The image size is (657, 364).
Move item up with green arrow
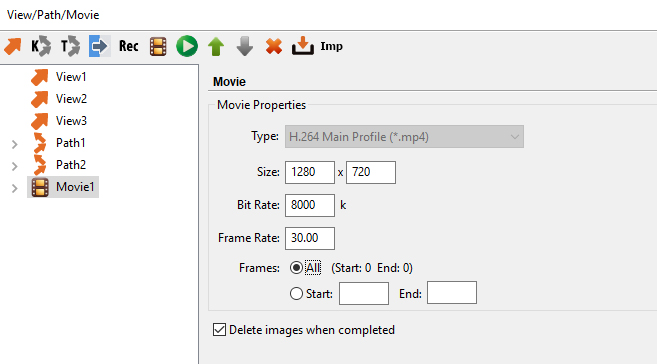click(216, 46)
